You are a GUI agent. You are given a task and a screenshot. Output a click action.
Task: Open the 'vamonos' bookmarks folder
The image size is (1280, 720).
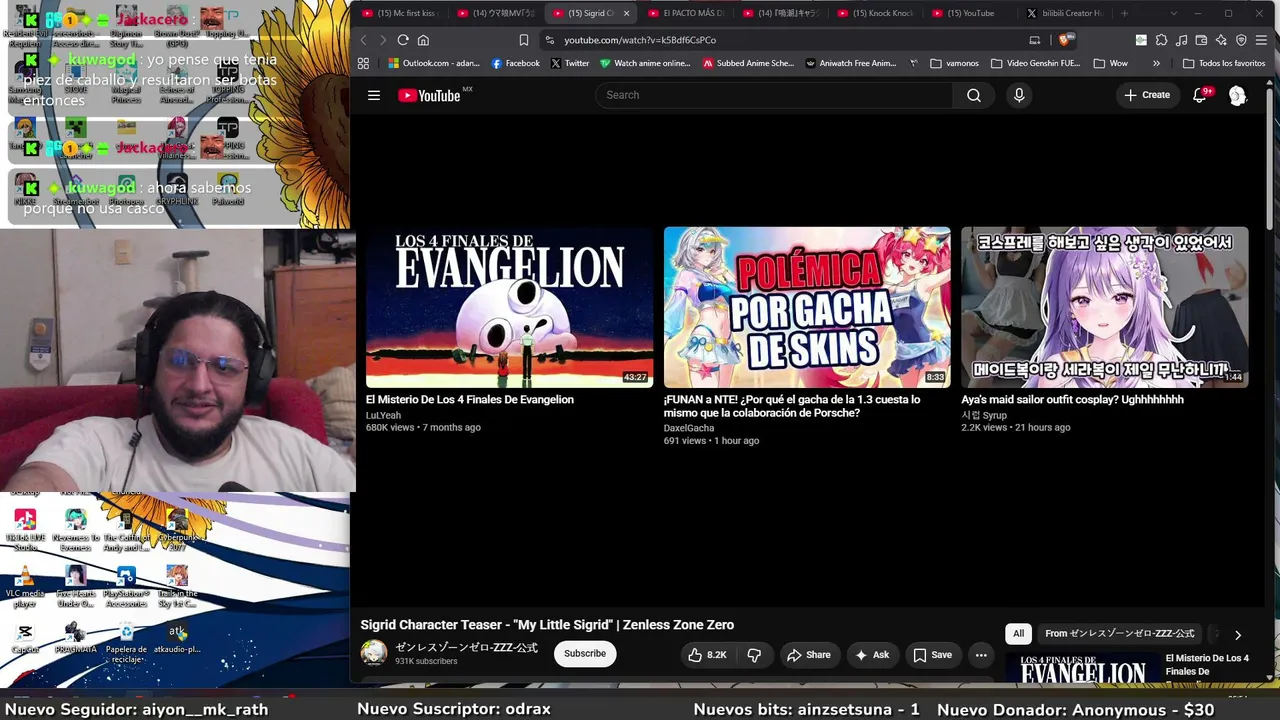click(x=954, y=63)
